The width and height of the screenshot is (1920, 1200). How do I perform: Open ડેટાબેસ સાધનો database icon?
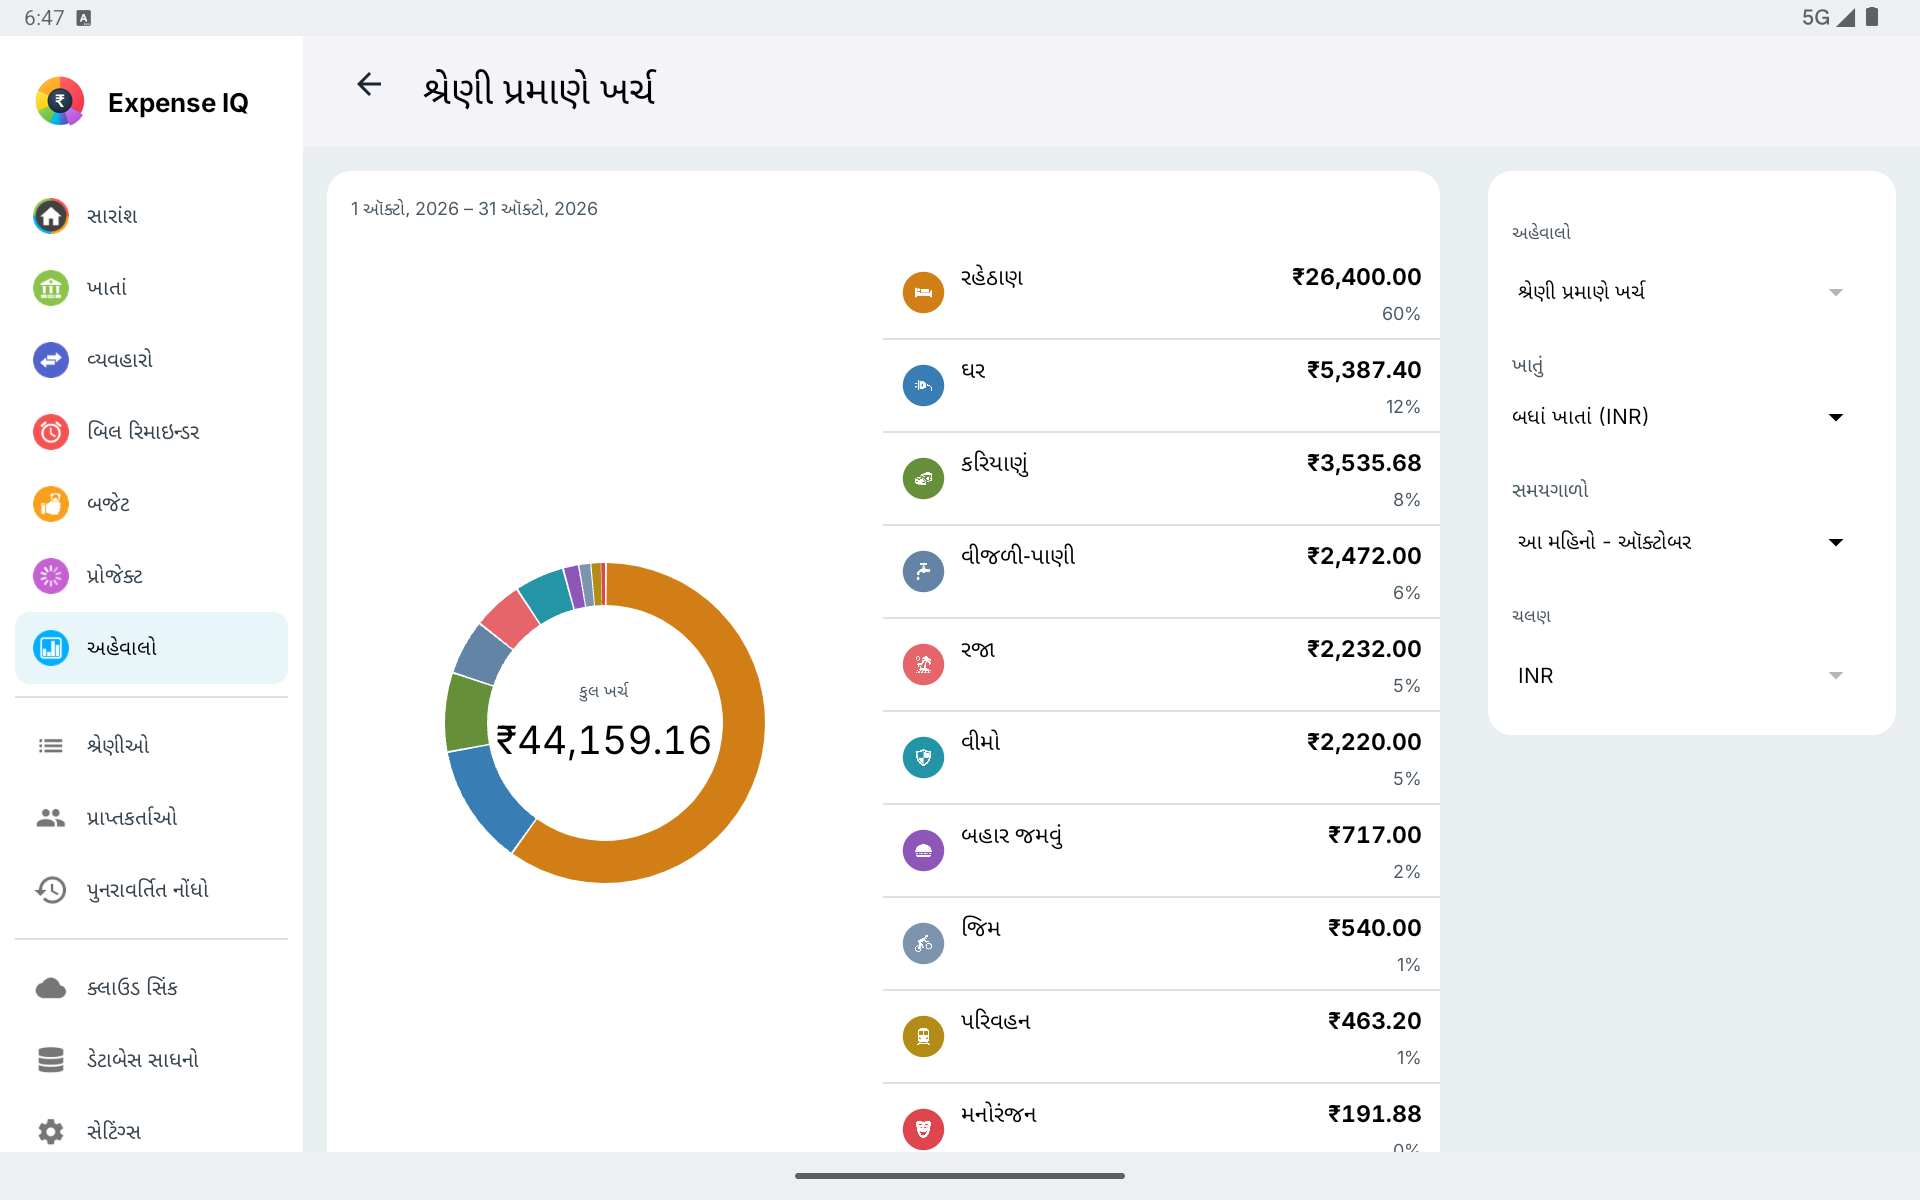pos(51,1060)
